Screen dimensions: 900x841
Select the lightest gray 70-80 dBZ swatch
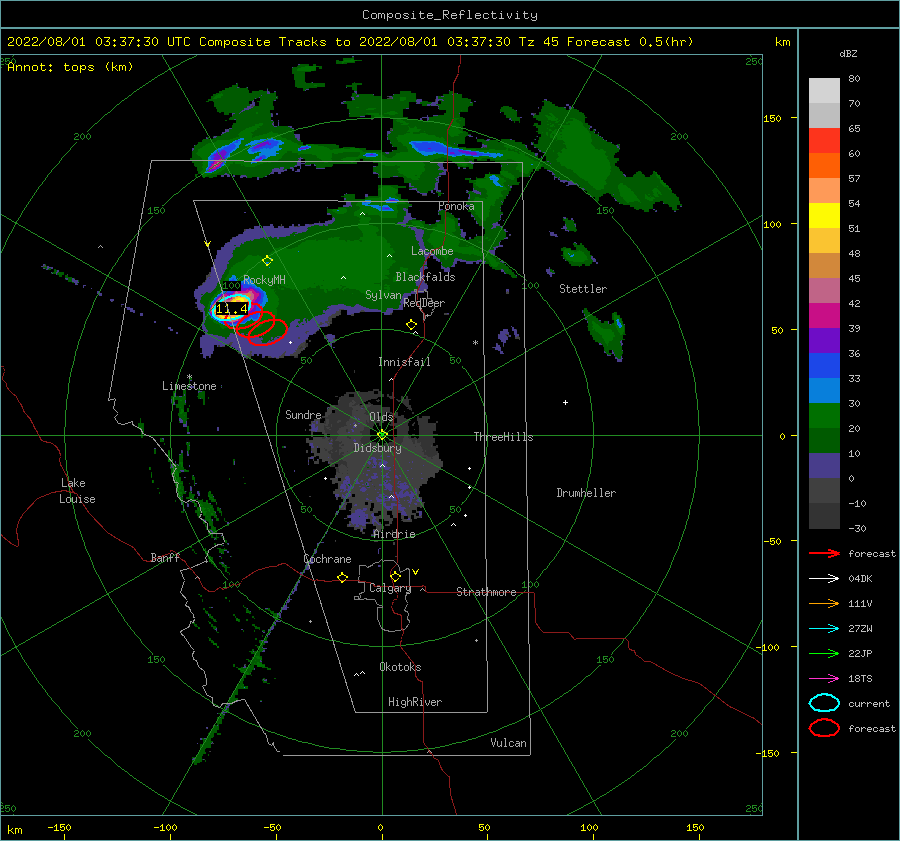[824, 91]
